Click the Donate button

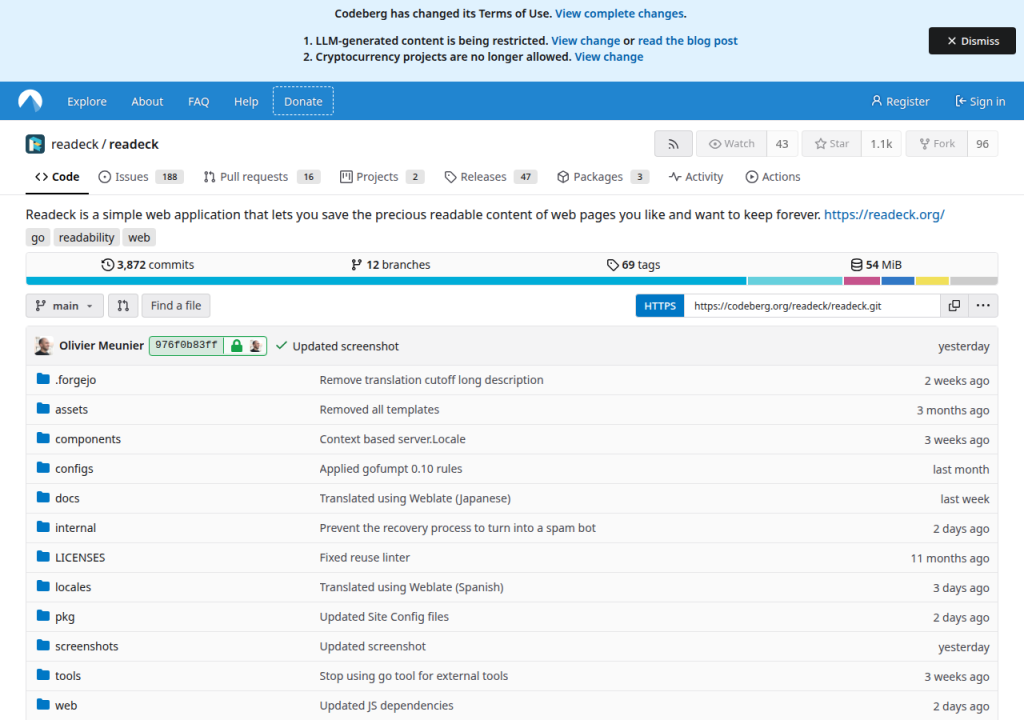click(x=303, y=101)
